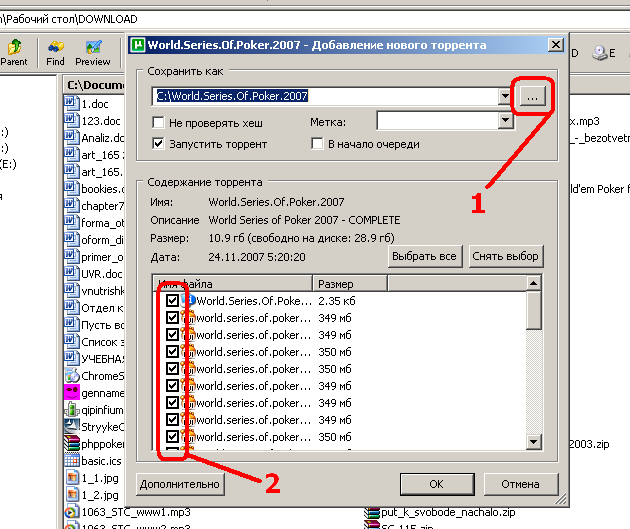Expand the 'Метка' label combo box
This screenshot has width=630, height=529.
point(505,121)
